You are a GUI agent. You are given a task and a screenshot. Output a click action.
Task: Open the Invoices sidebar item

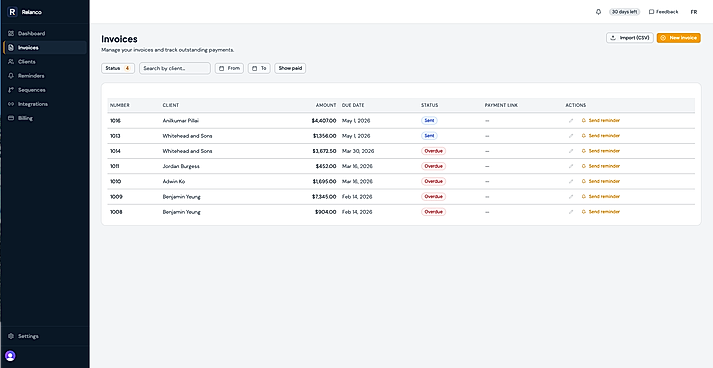[x=45, y=48]
